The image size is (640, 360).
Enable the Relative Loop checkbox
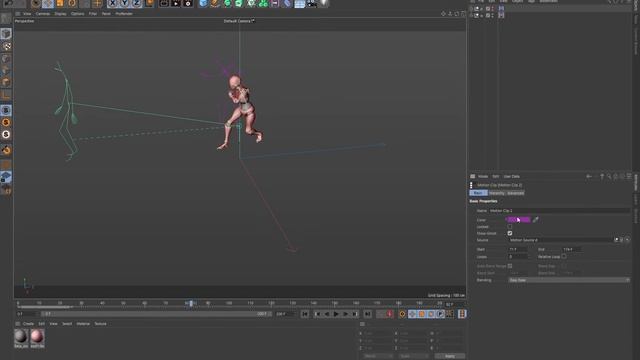(564, 257)
